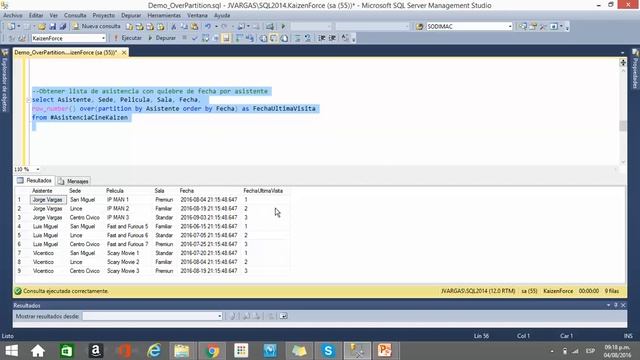The height and width of the screenshot is (360, 640).
Task: Open the Proyecto menu
Action: (104, 15)
